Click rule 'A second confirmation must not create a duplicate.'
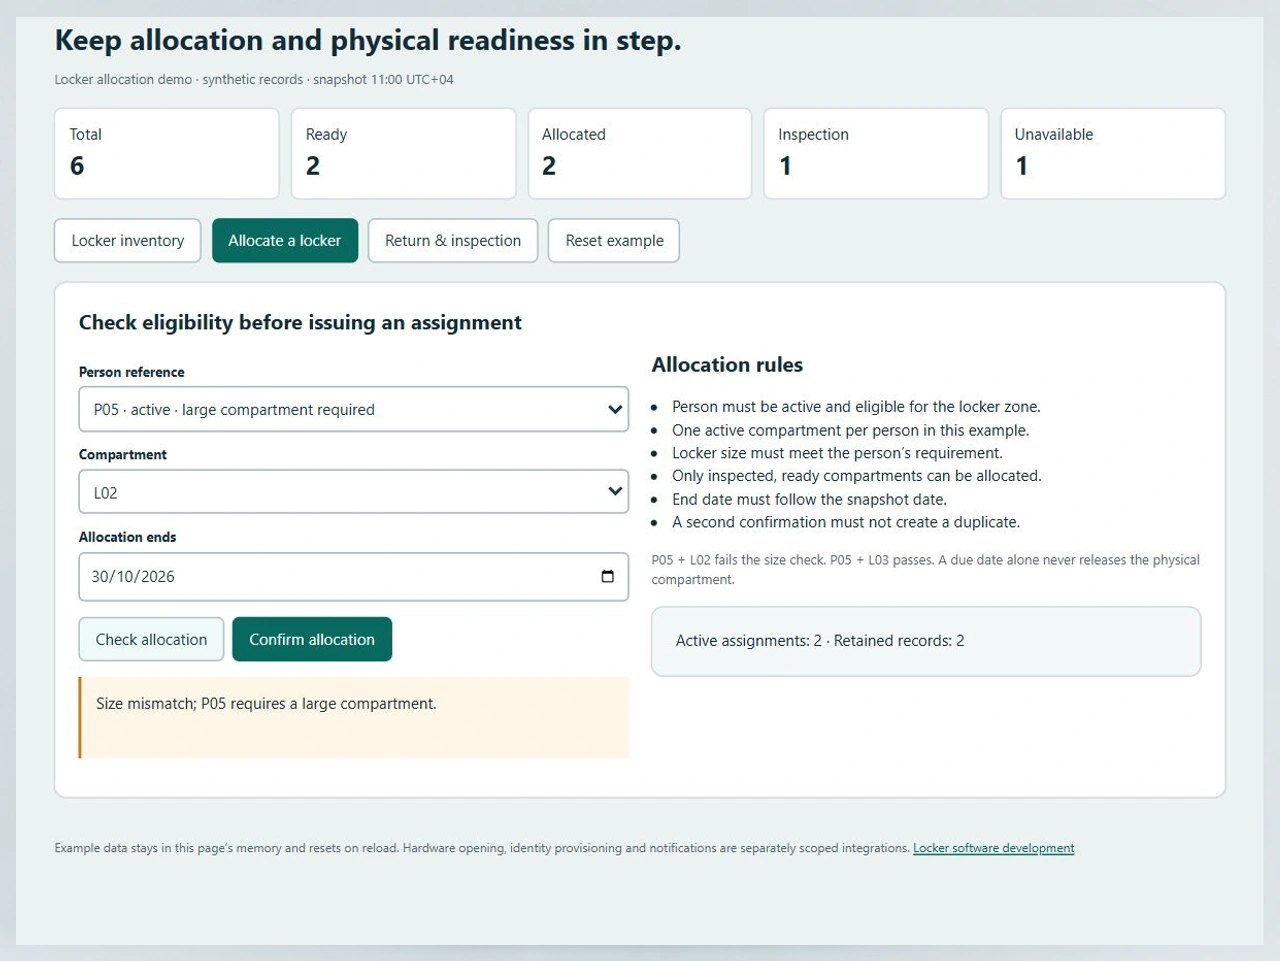Viewport: 1280px width, 961px height. click(x=846, y=522)
